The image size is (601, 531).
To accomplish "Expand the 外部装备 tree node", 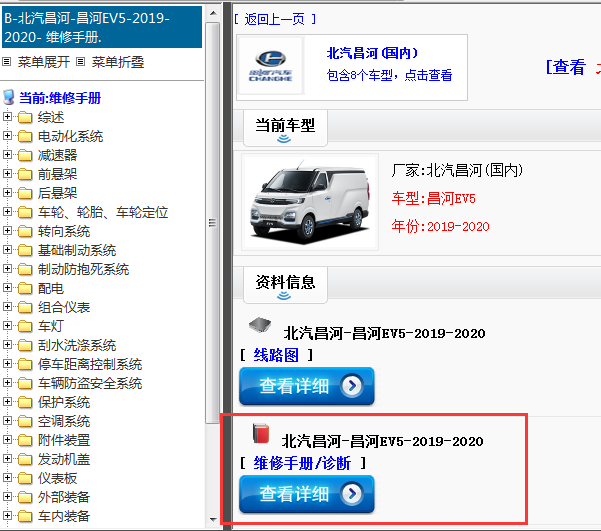I will (x=7, y=496).
